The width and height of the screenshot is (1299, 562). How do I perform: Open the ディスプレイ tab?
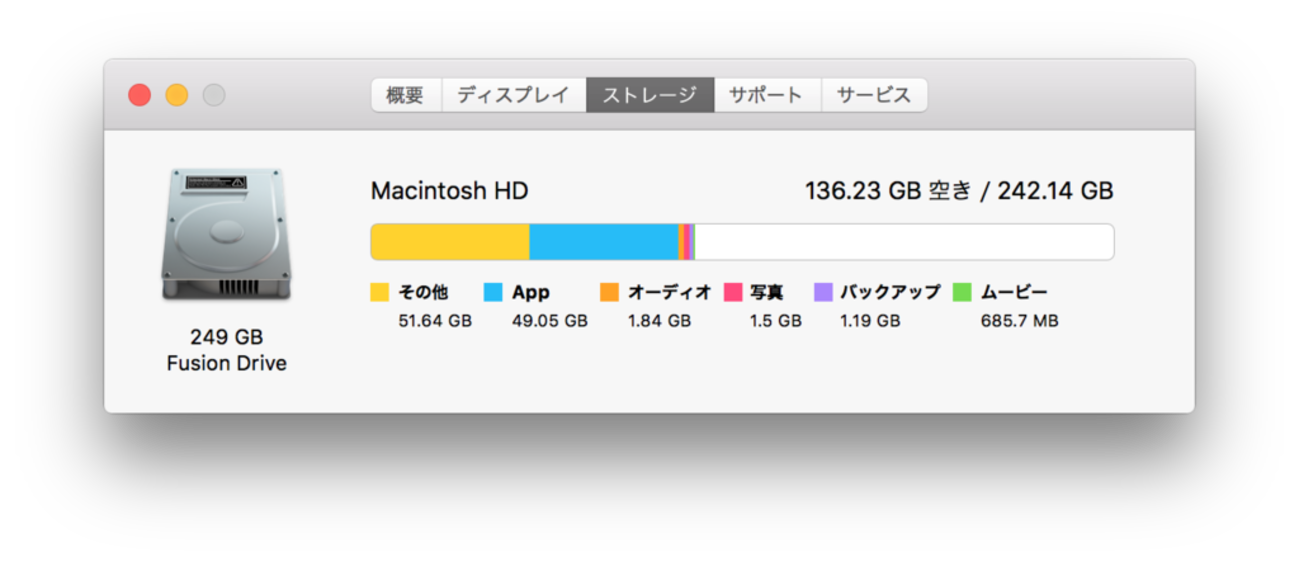click(x=513, y=95)
